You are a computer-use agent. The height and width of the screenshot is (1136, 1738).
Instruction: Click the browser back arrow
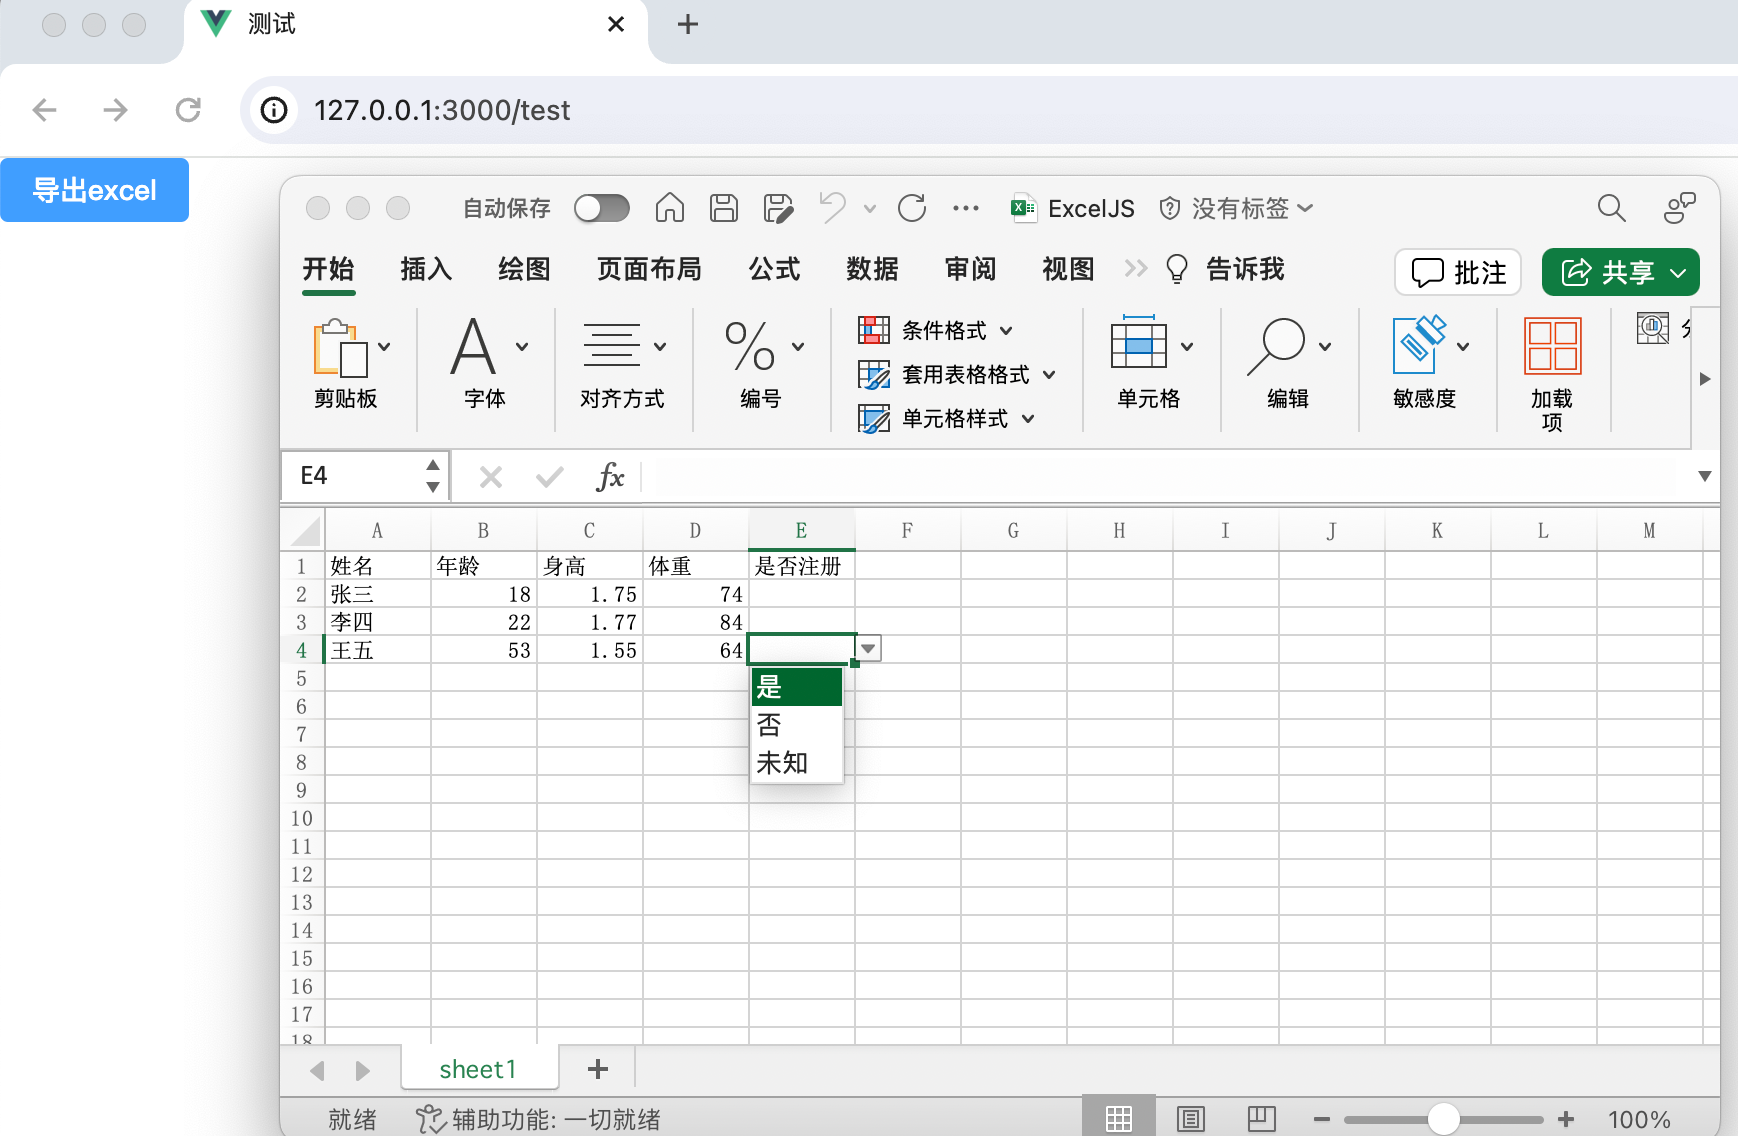(45, 110)
